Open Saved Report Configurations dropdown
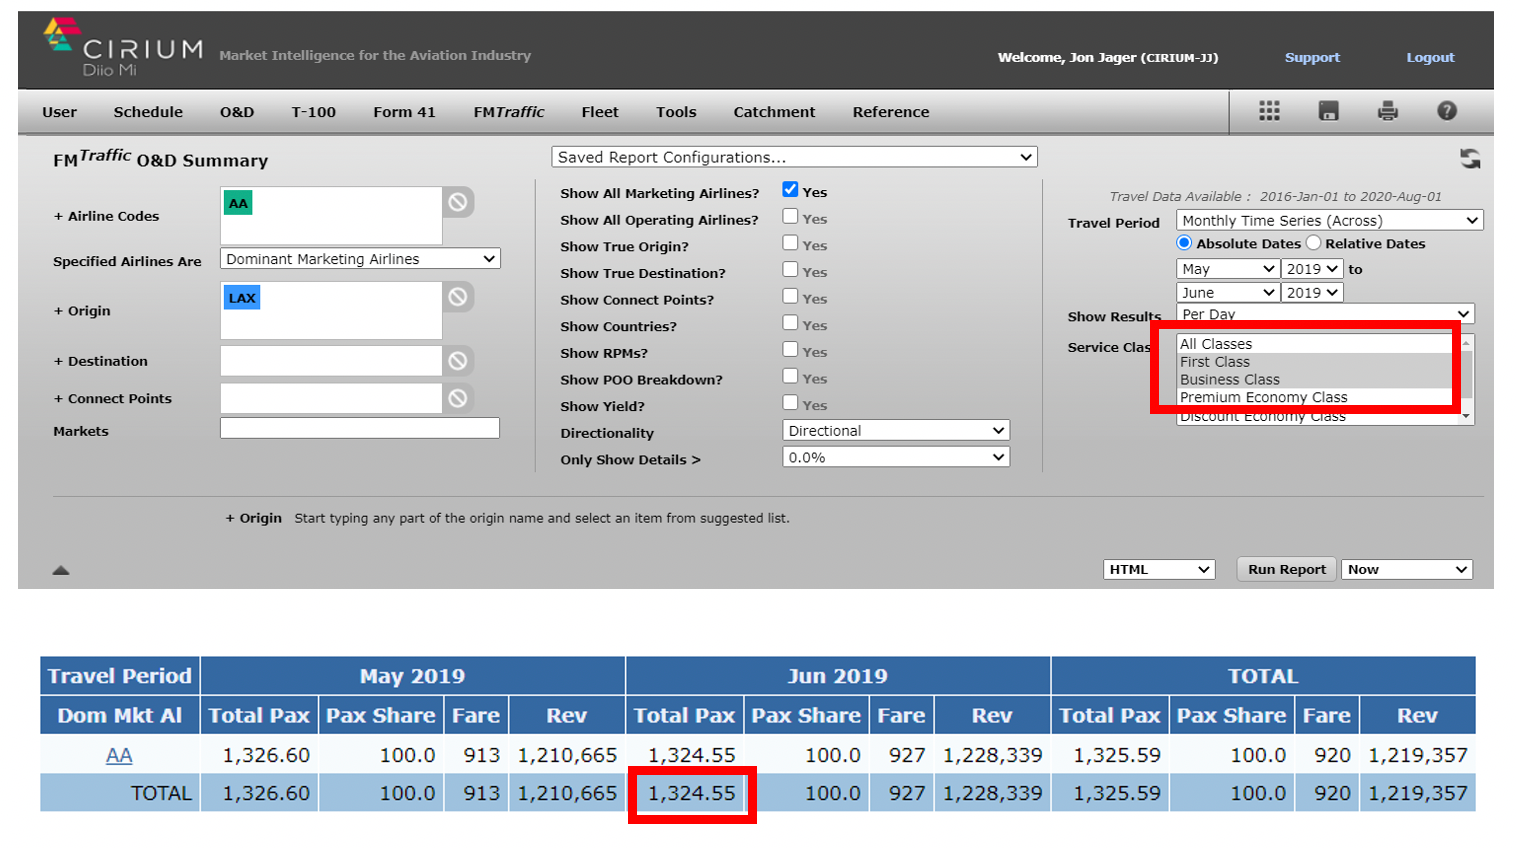 coord(794,157)
